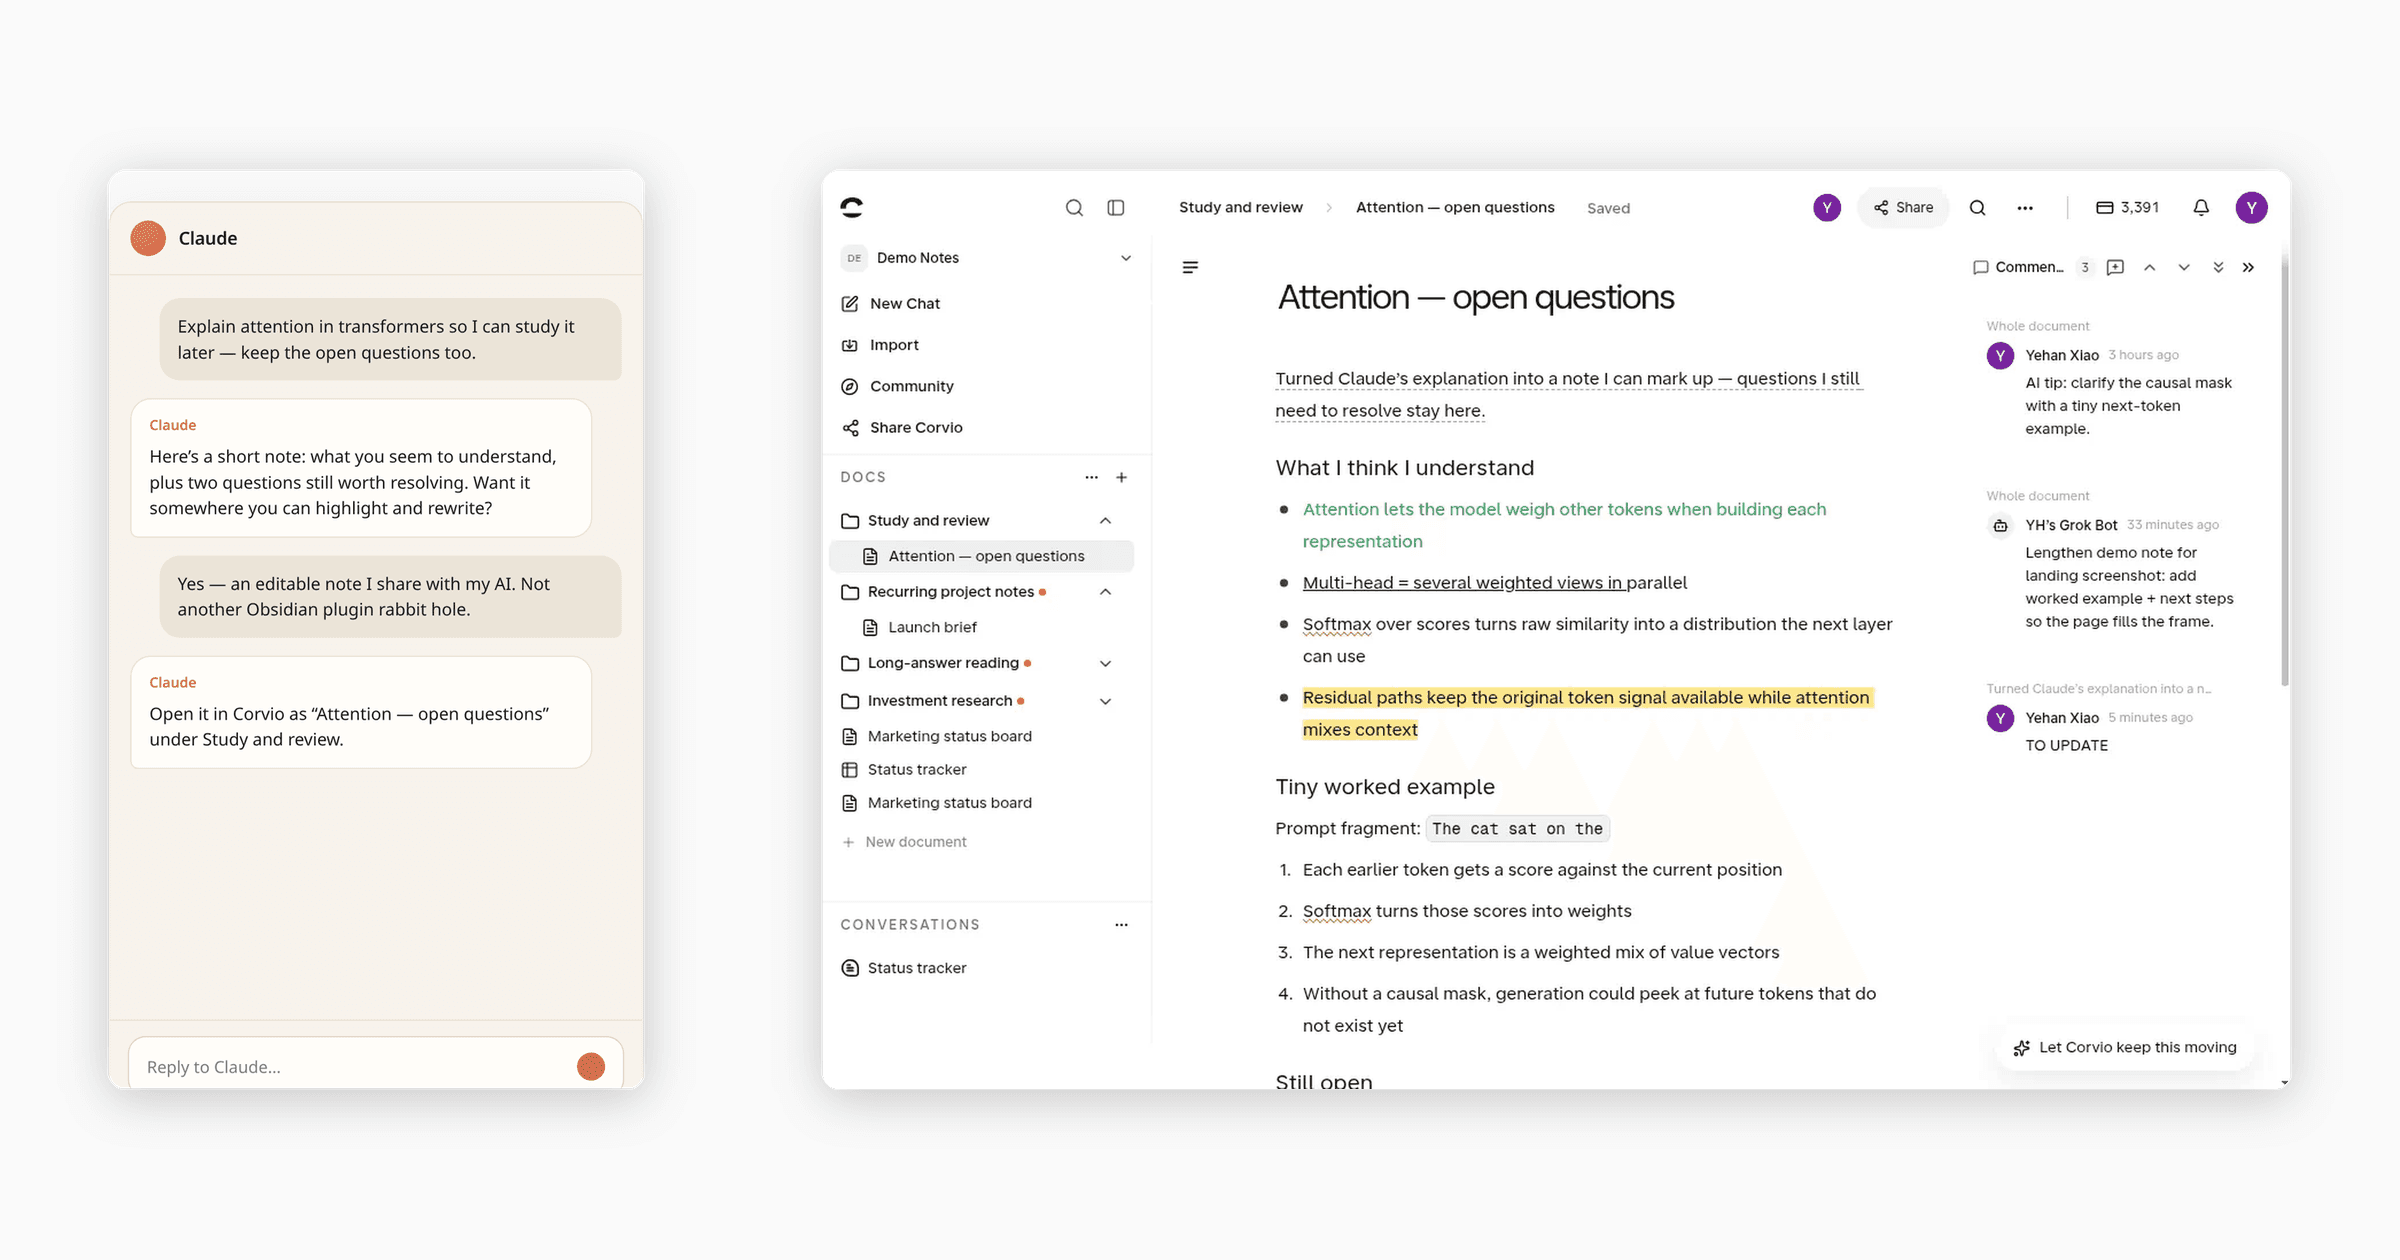Click the 3,391 credits counter
Screen dimensions: 2400x1260
point(2127,207)
